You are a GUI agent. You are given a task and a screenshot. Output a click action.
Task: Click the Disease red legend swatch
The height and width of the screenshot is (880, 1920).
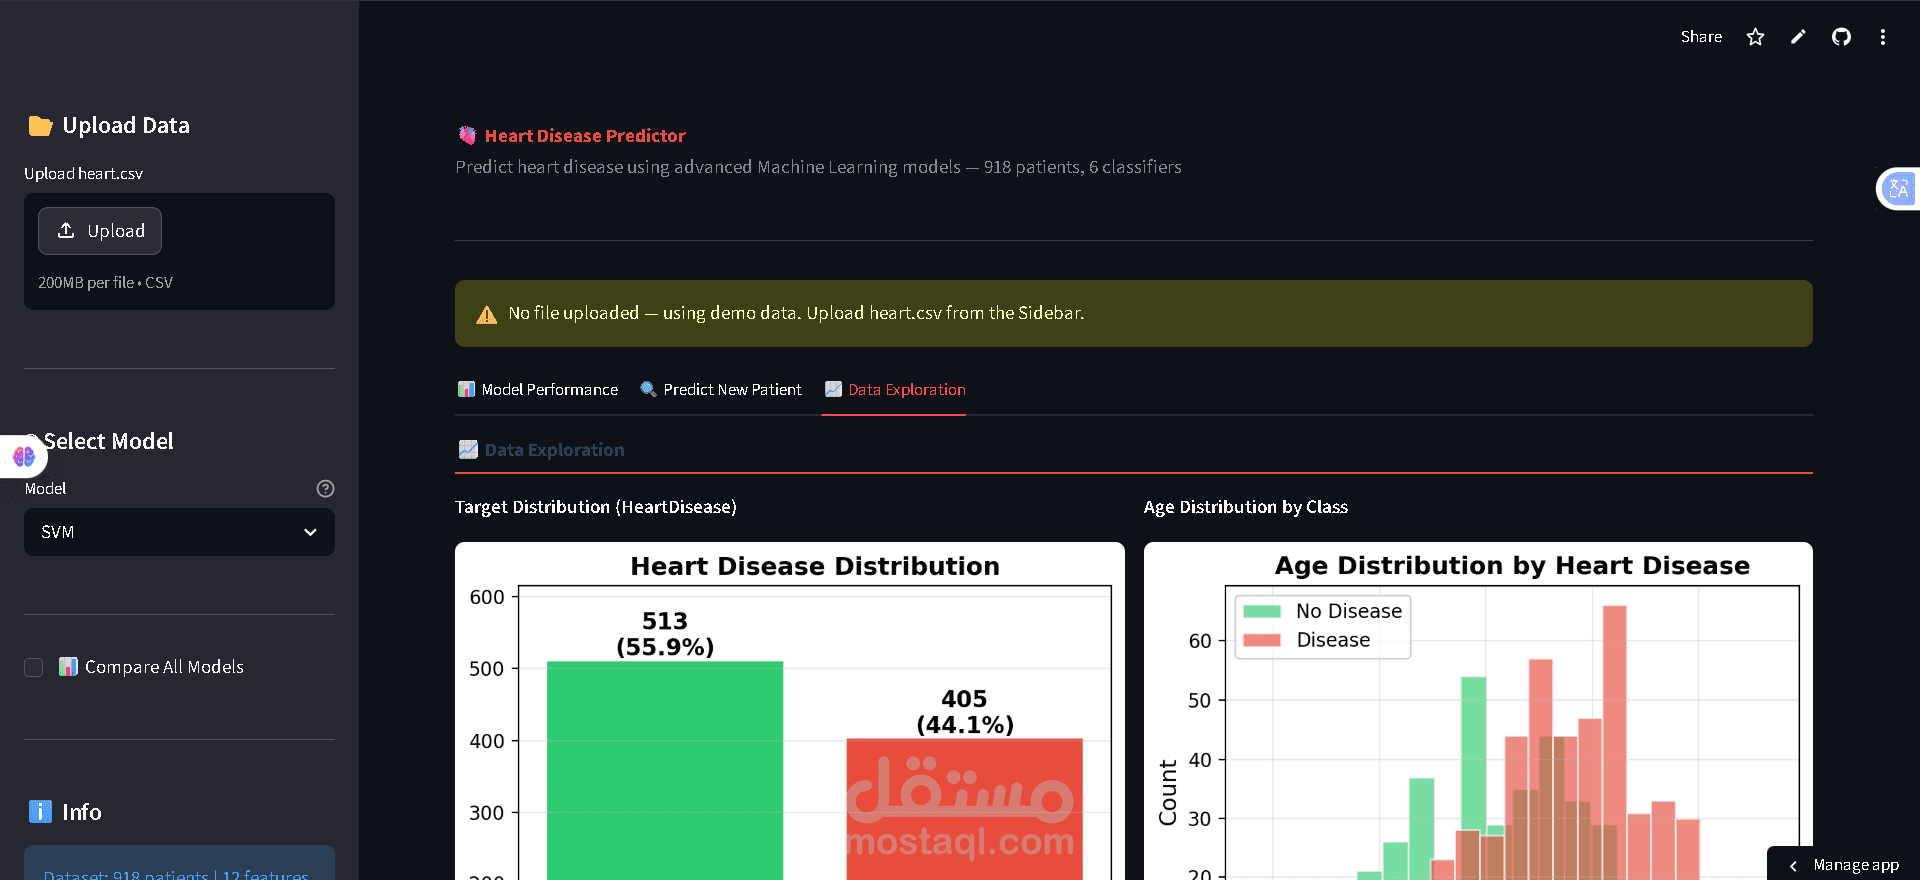1262,640
